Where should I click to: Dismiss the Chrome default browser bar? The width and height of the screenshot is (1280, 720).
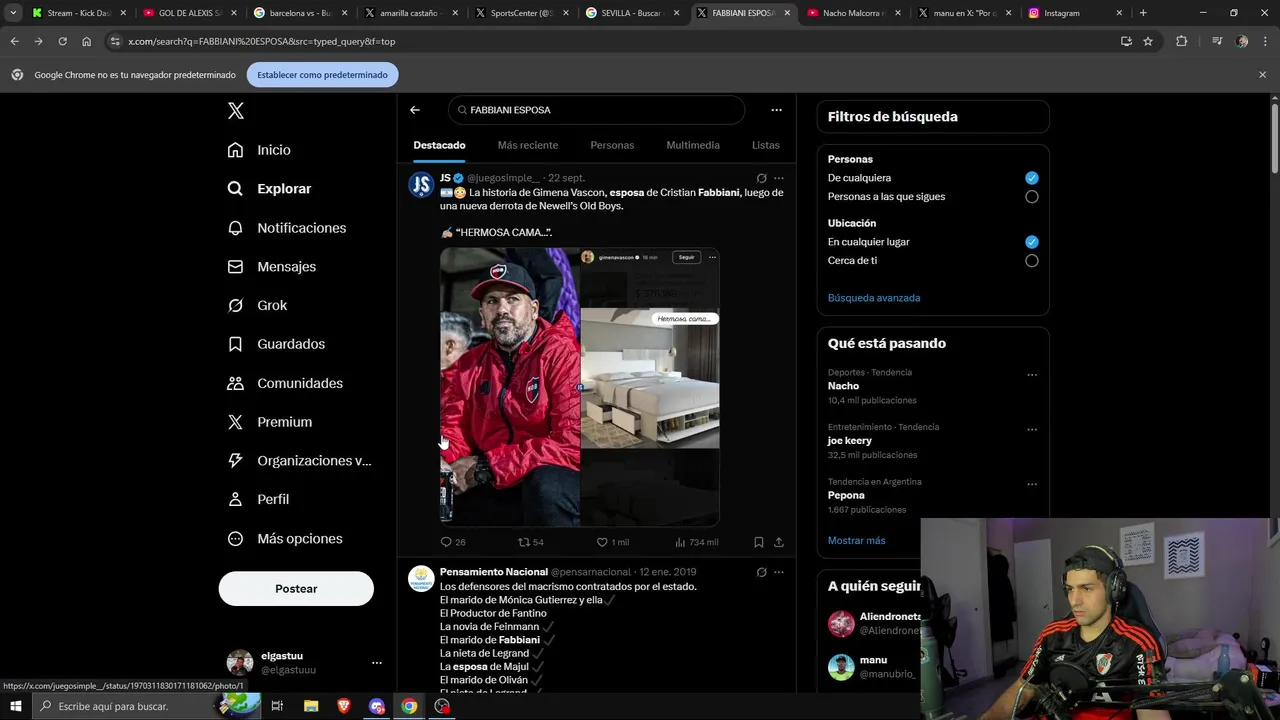(1262, 75)
